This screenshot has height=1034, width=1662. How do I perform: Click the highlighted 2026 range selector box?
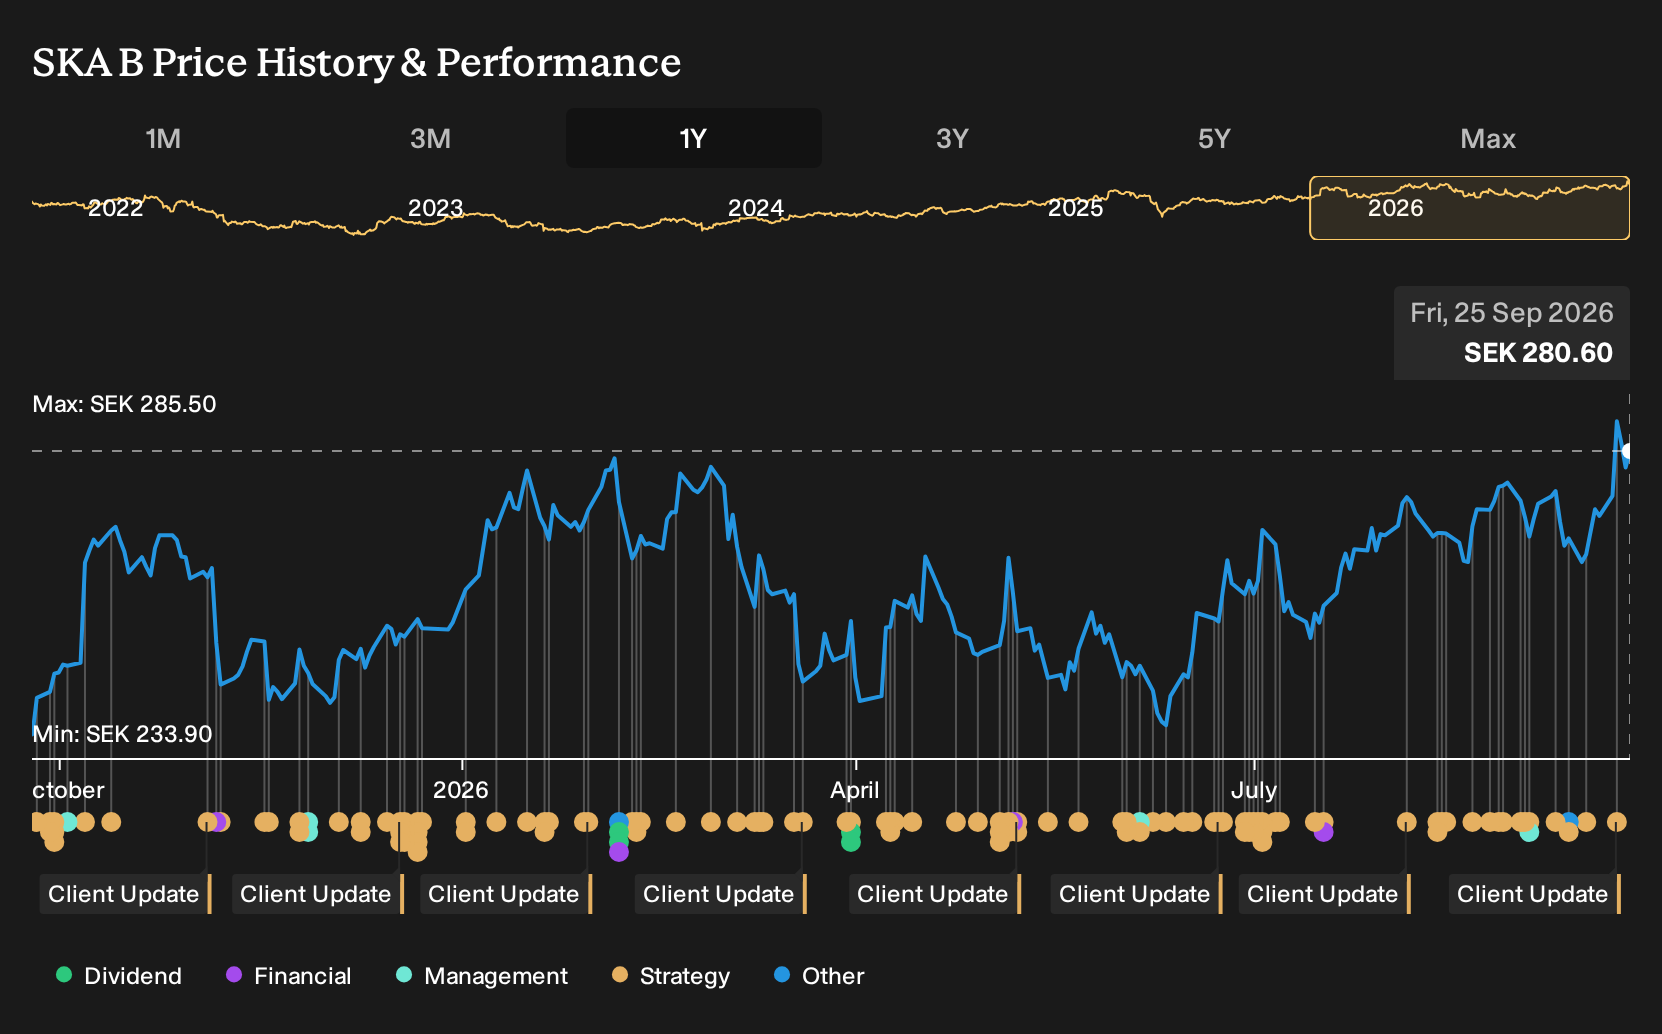[1469, 208]
